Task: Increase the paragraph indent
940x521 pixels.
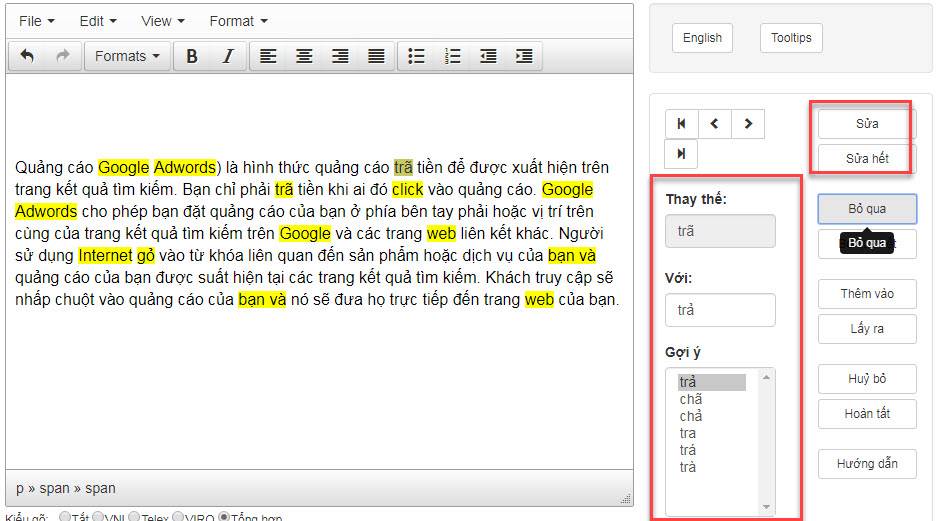Action: pyautogui.click(x=523, y=57)
